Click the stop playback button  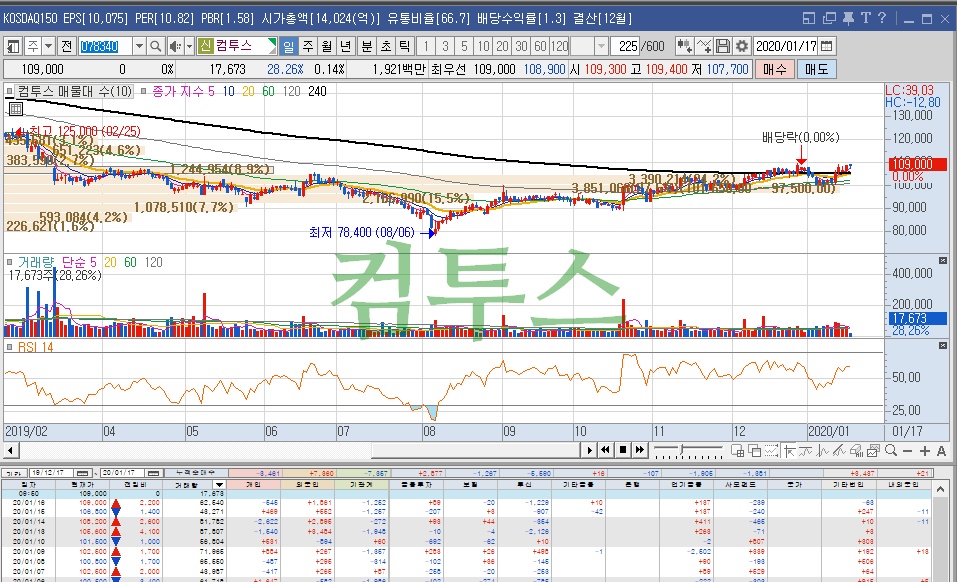pyautogui.click(x=623, y=450)
